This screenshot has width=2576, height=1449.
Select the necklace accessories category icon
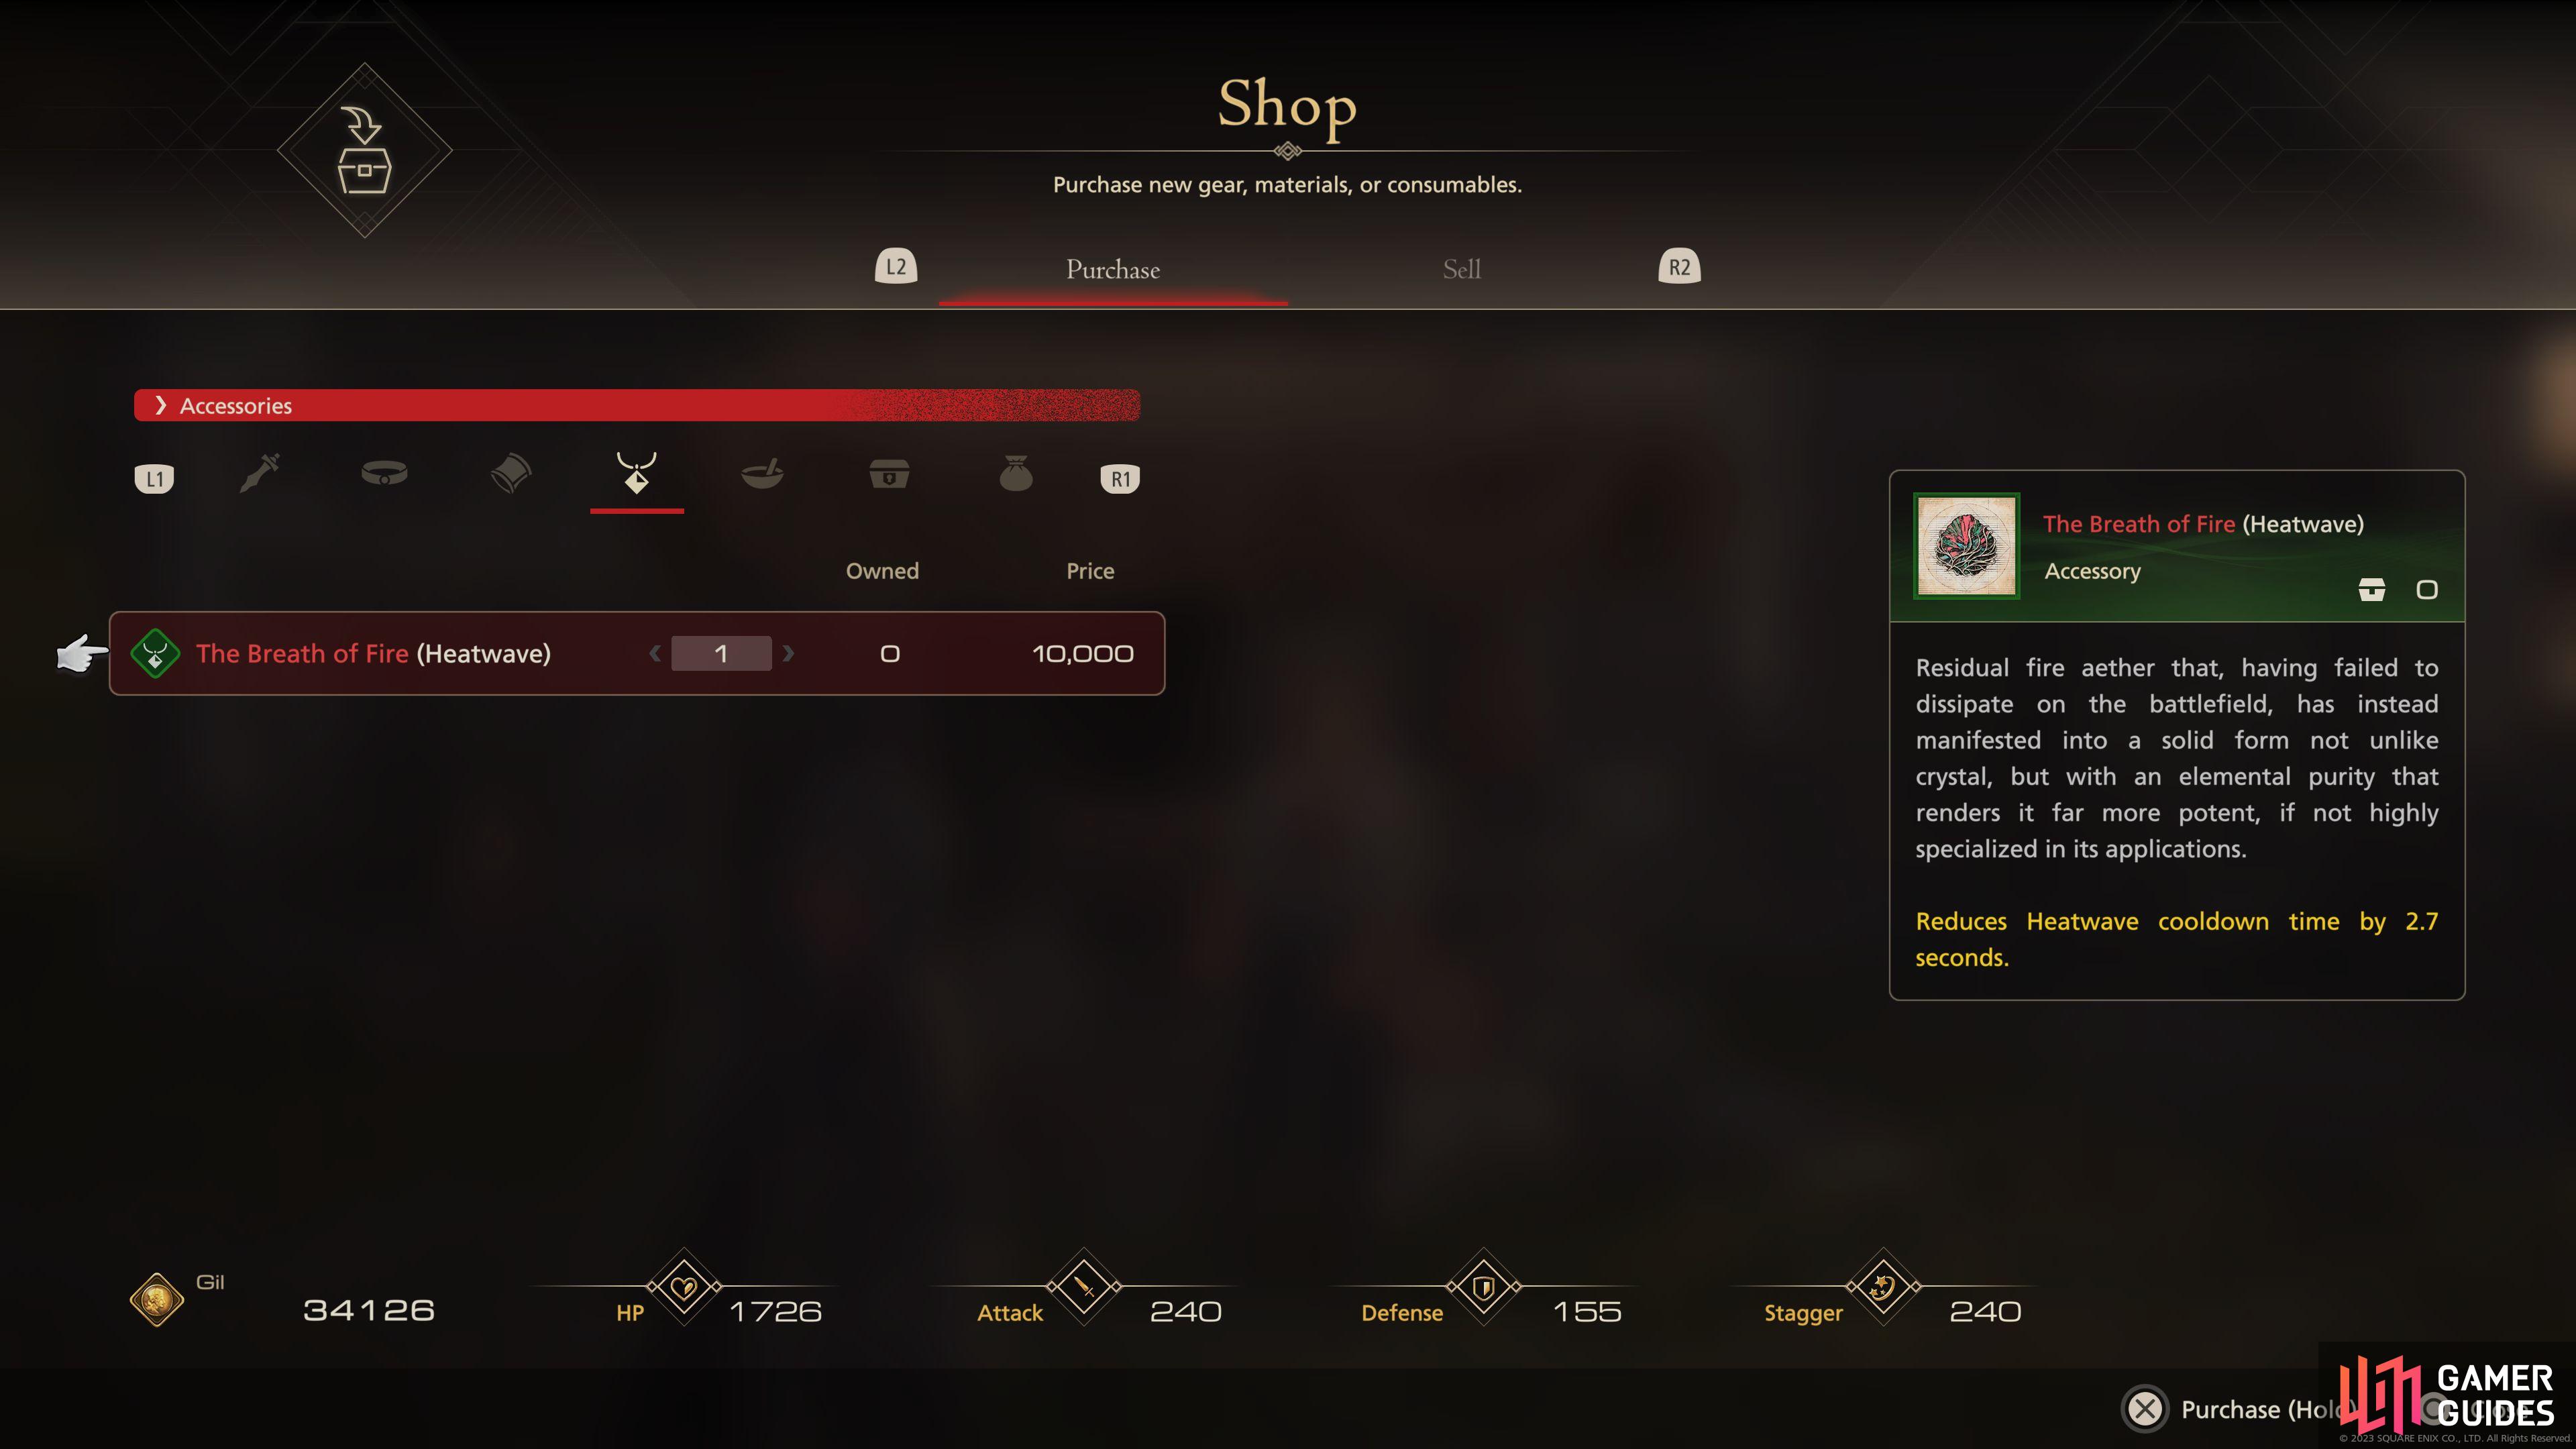tap(637, 473)
